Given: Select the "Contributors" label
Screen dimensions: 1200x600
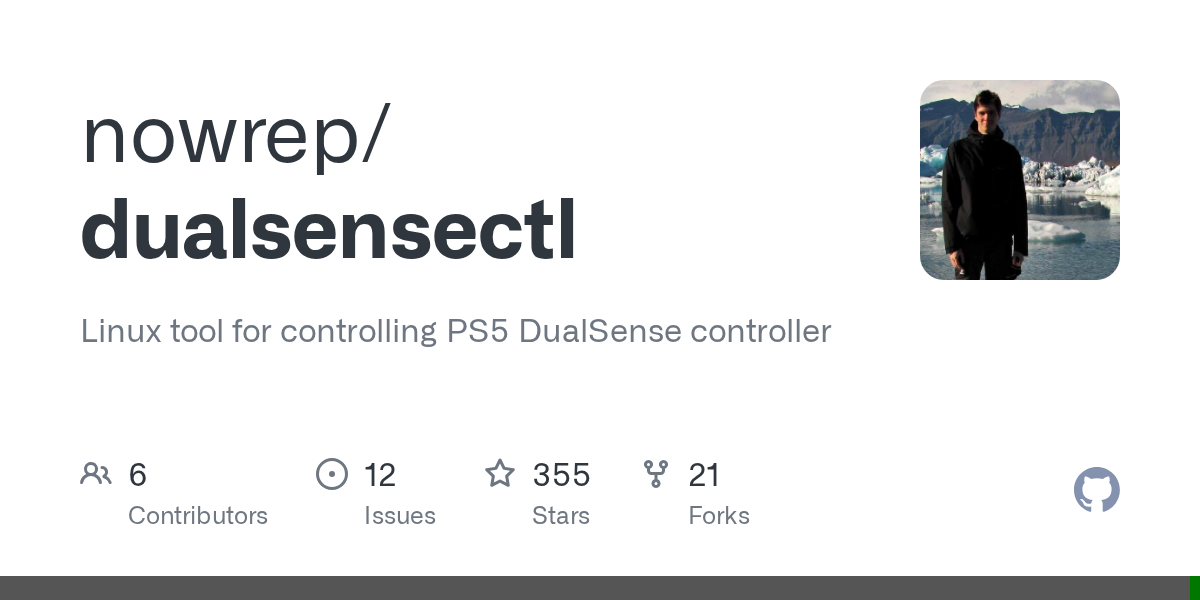Looking at the screenshot, I should [198, 516].
